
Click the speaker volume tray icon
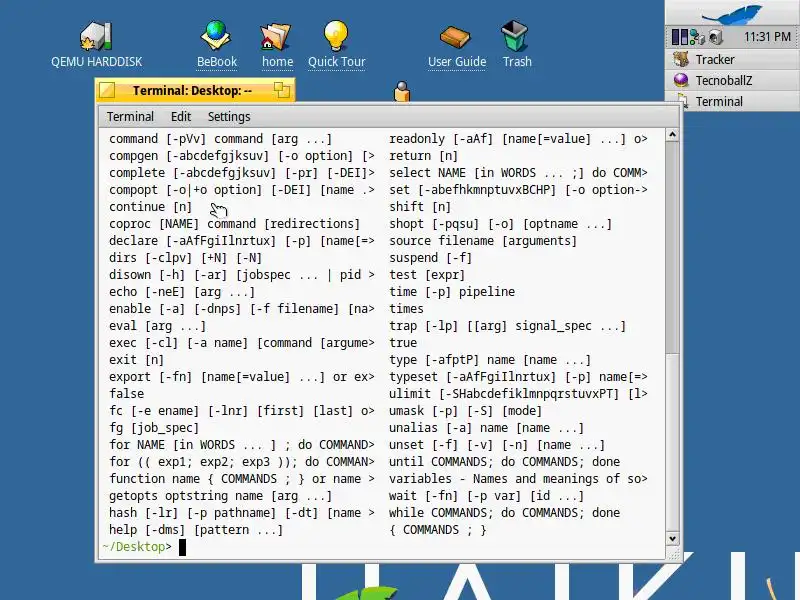tap(716, 37)
